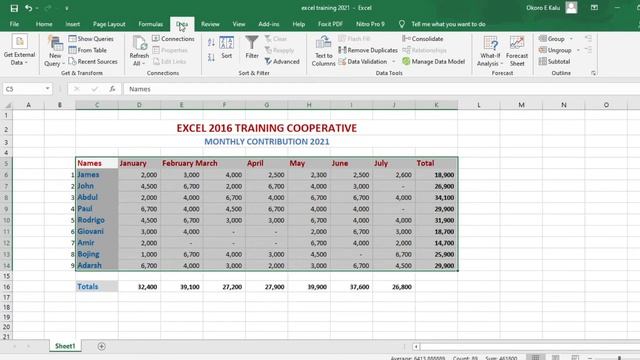640x360 pixels.
Task: Click the Save icon in title bar
Action: coord(14,8)
